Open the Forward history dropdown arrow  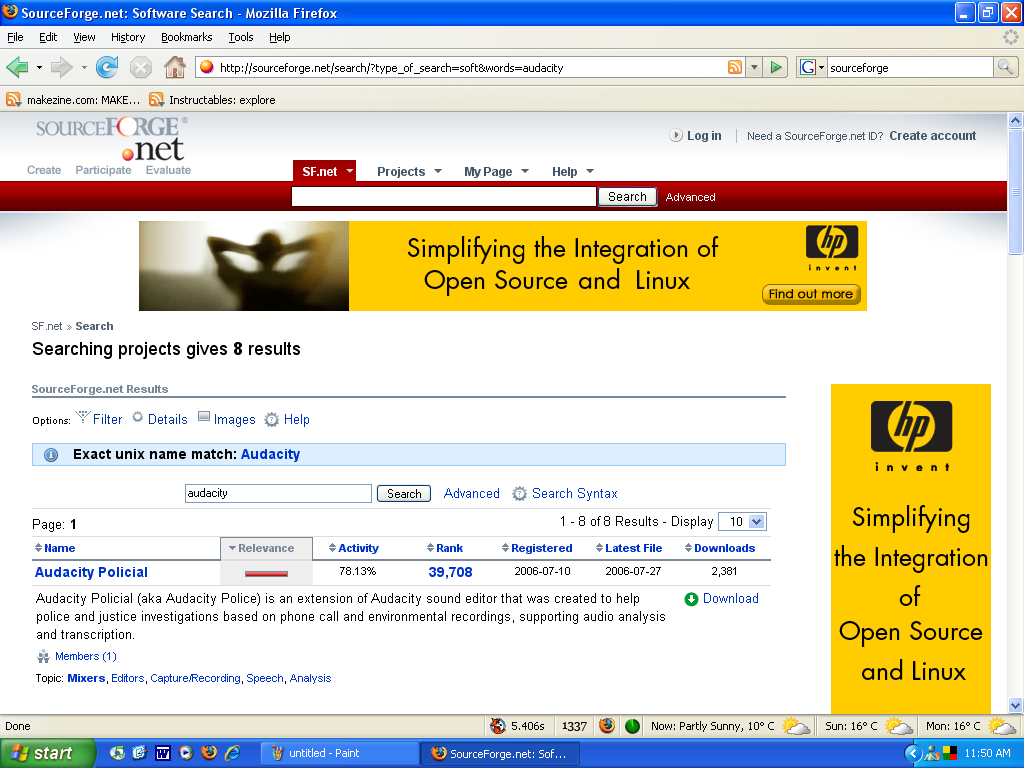pos(84,67)
